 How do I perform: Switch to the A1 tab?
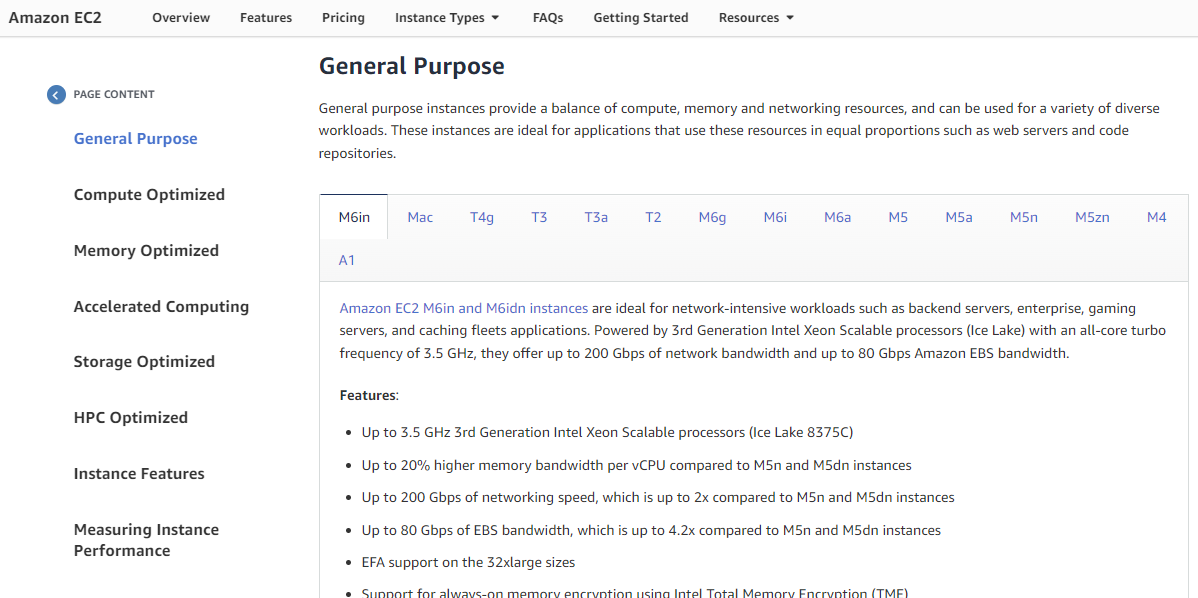point(347,260)
